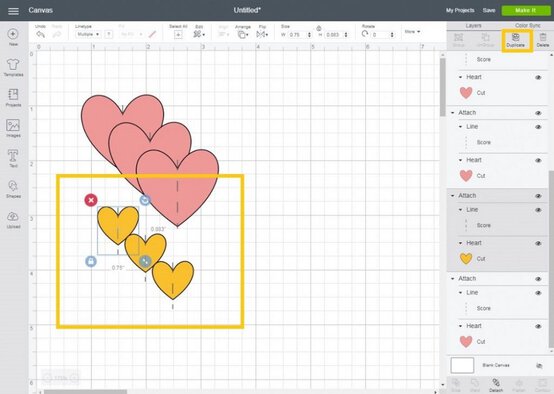Click the Group icon
Screen dimensions: 554x394
pos(458,37)
